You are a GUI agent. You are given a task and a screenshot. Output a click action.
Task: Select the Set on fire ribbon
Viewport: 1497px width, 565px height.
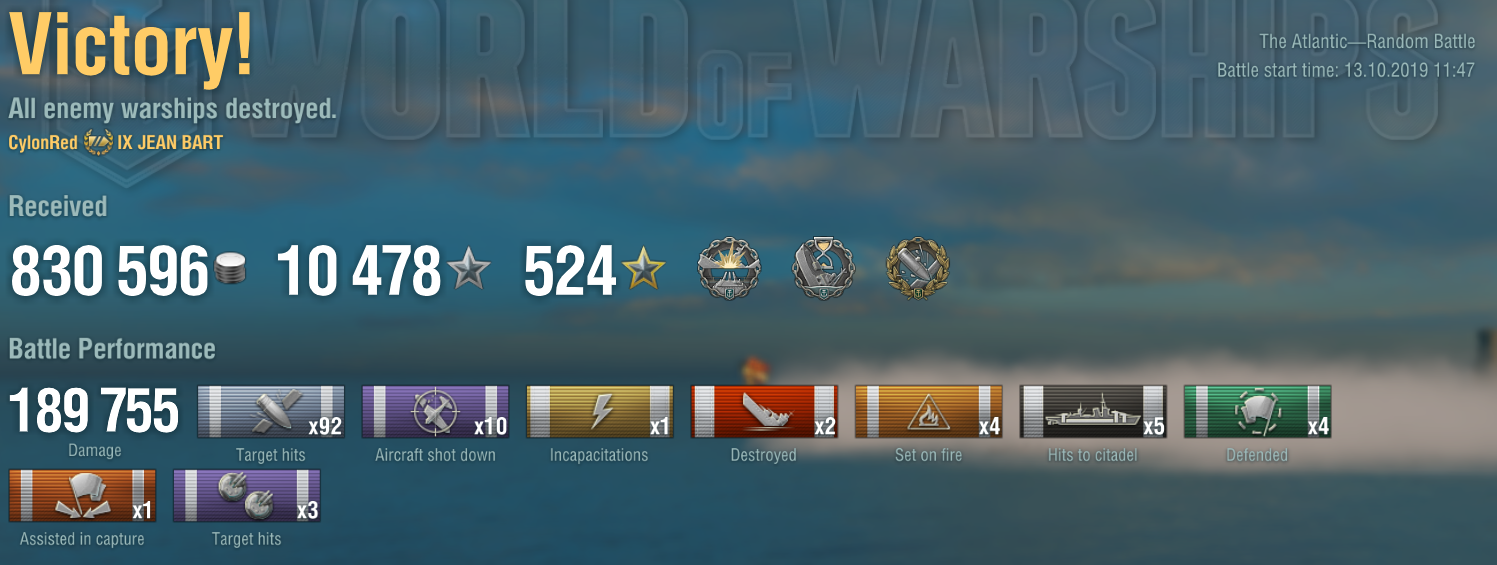[x=928, y=412]
